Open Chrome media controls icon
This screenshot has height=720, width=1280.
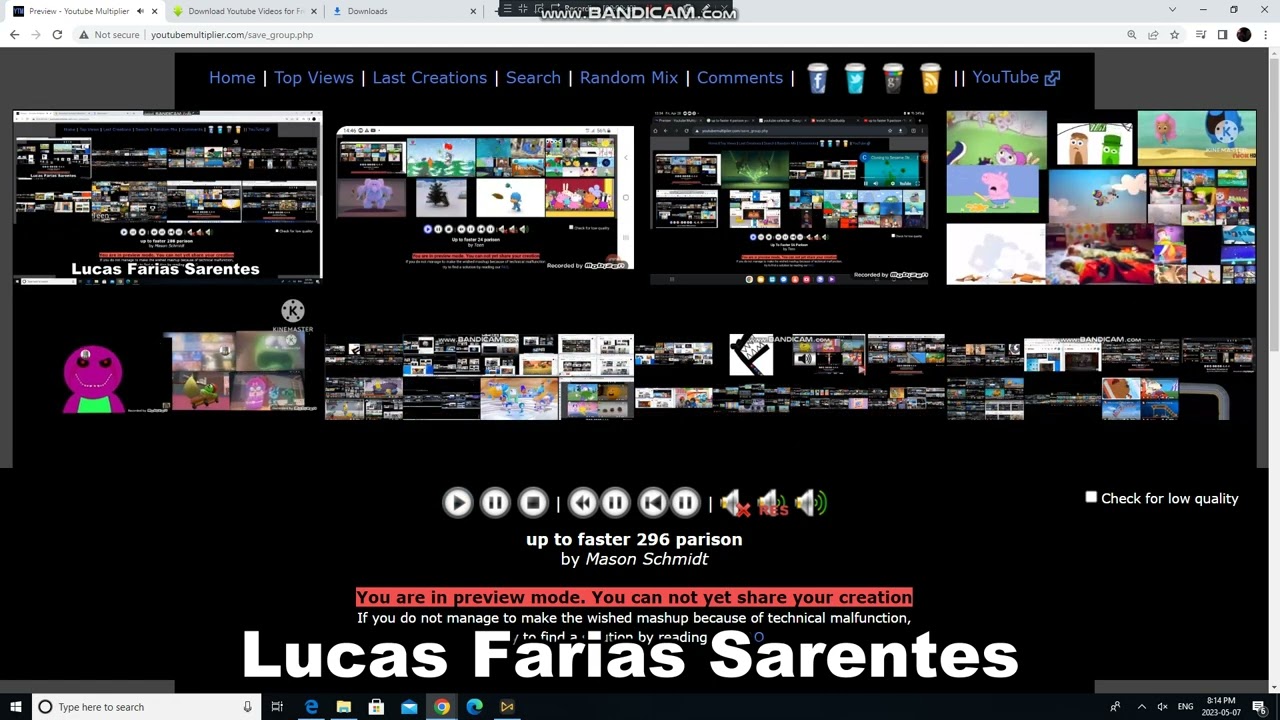pos(1201,35)
